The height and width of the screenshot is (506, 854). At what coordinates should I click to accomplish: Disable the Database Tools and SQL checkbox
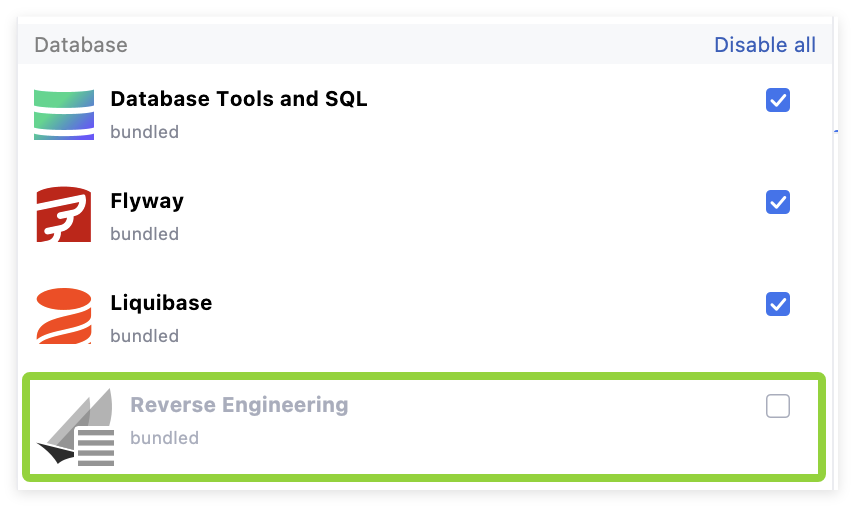777,100
